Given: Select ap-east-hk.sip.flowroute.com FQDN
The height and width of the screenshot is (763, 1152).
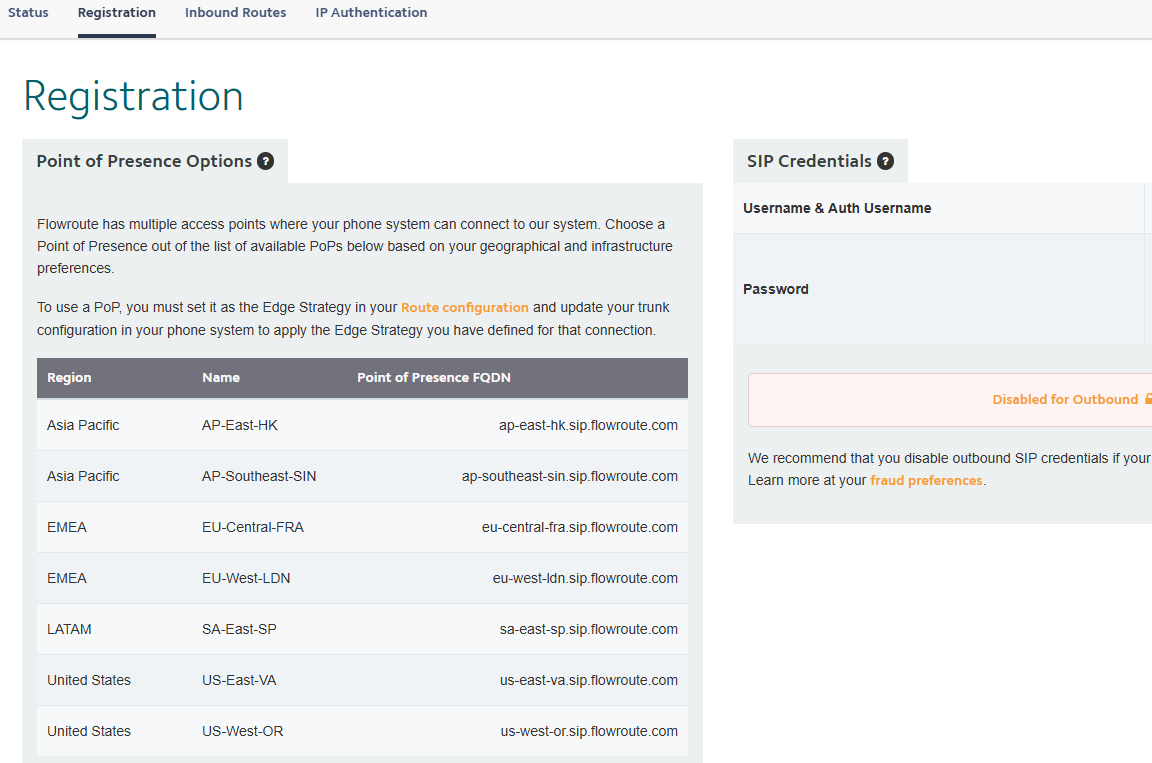Looking at the screenshot, I should click(x=588, y=425).
